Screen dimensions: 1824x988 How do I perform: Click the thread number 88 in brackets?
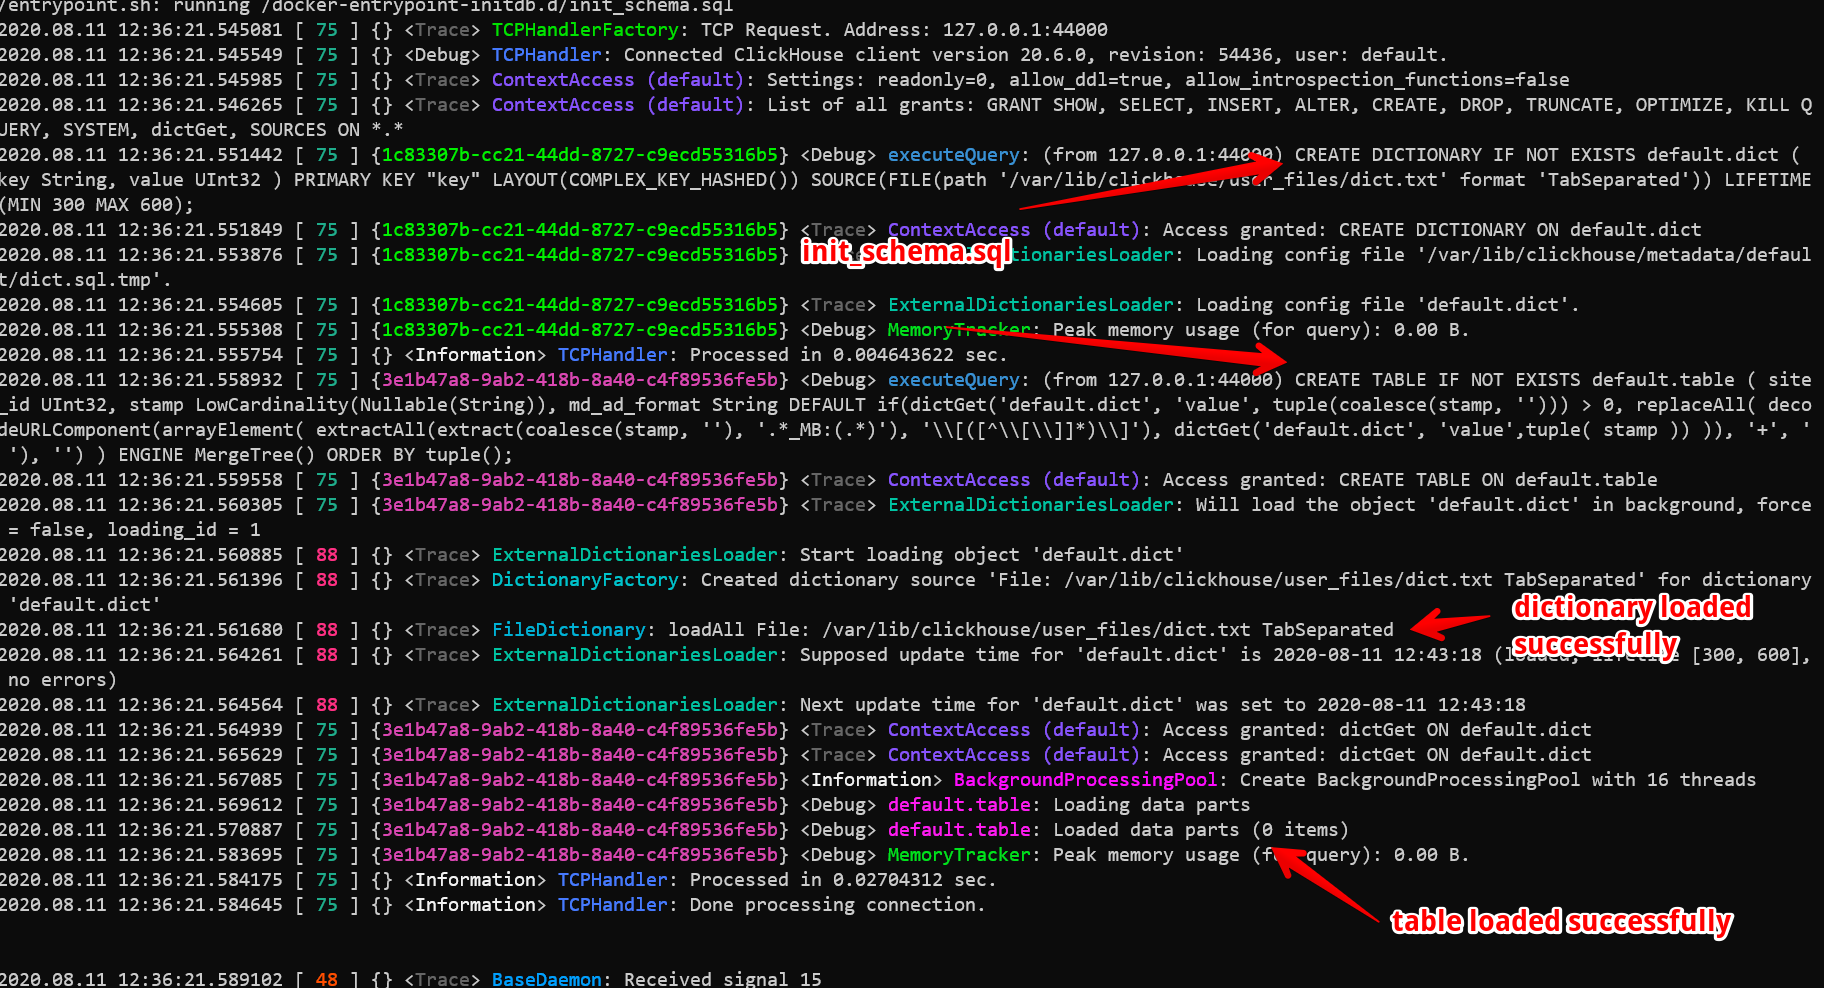click(x=326, y=554)
